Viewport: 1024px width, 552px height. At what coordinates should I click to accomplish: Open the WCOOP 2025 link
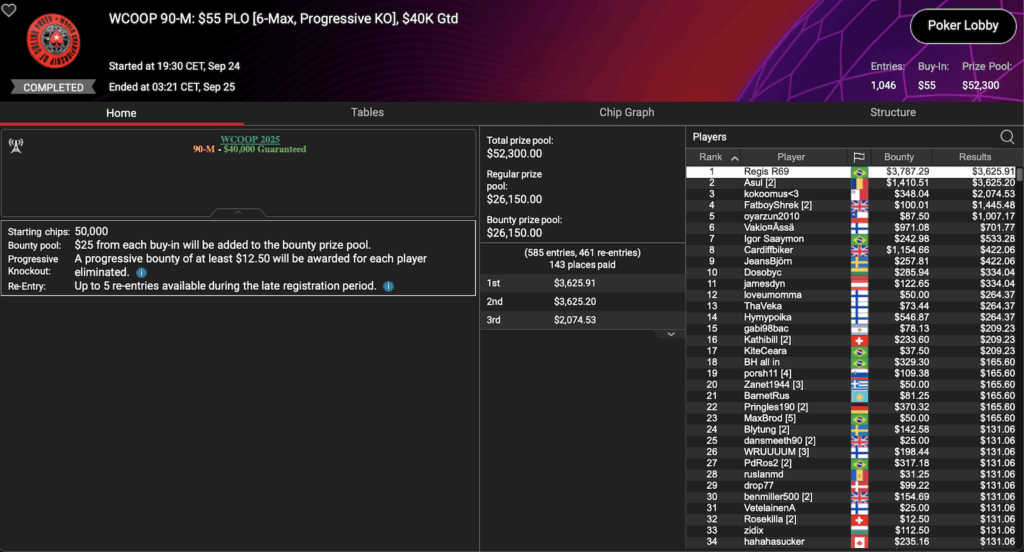pos(252,139)
